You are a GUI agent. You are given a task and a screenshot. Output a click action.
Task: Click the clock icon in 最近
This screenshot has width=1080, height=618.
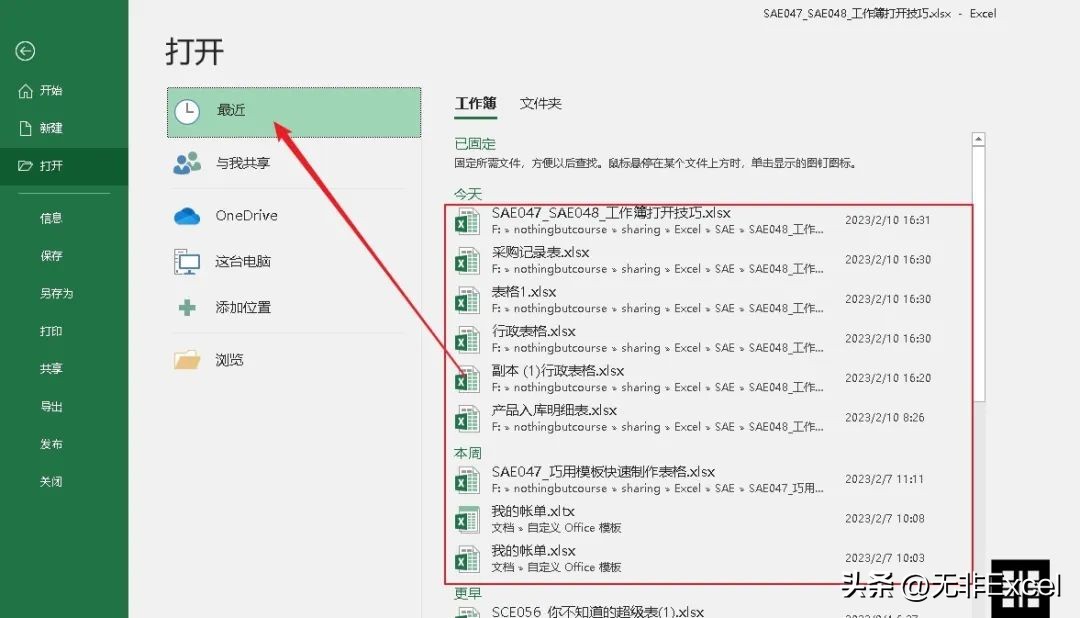coord(187,112)
